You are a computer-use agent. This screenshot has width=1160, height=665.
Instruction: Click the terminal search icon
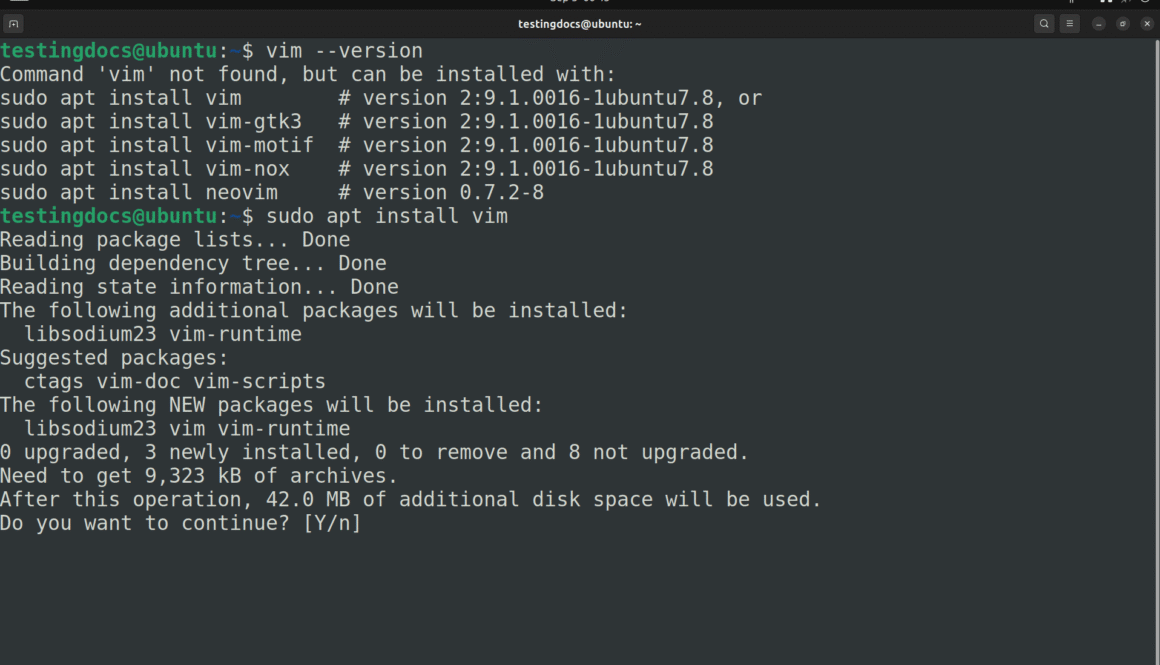(1044, 24)
